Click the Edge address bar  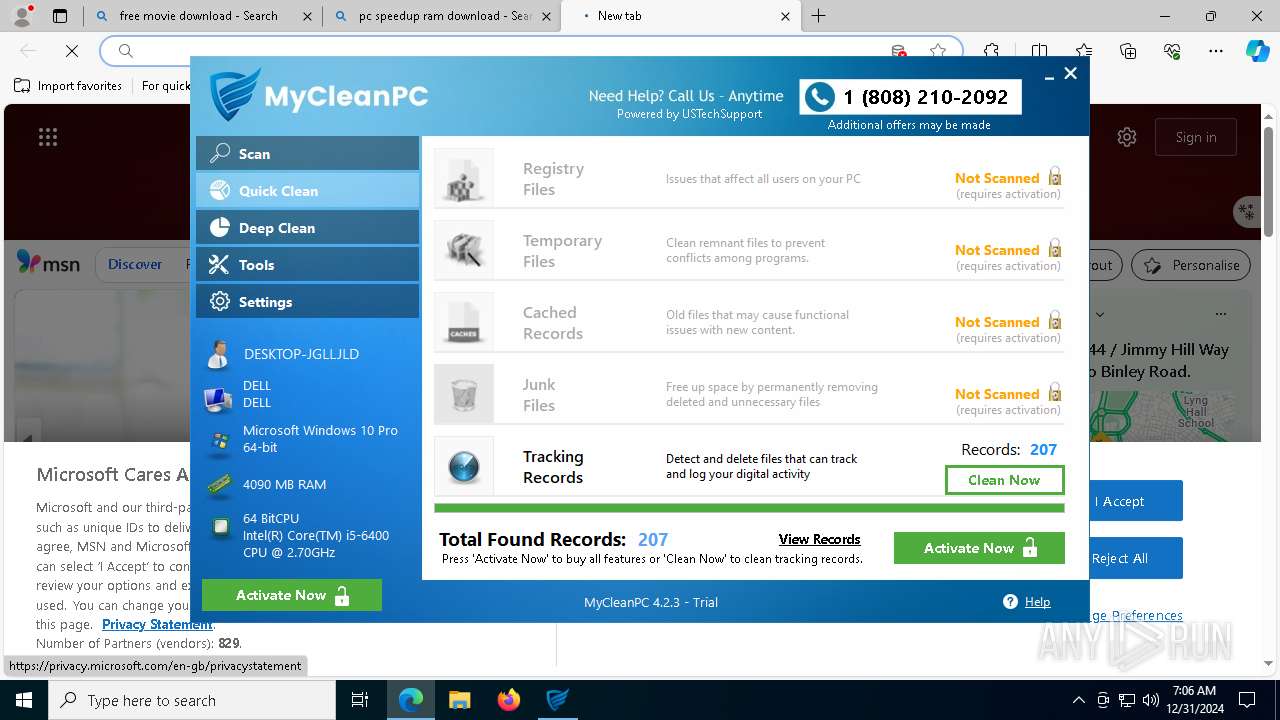[x=531, y=51]
